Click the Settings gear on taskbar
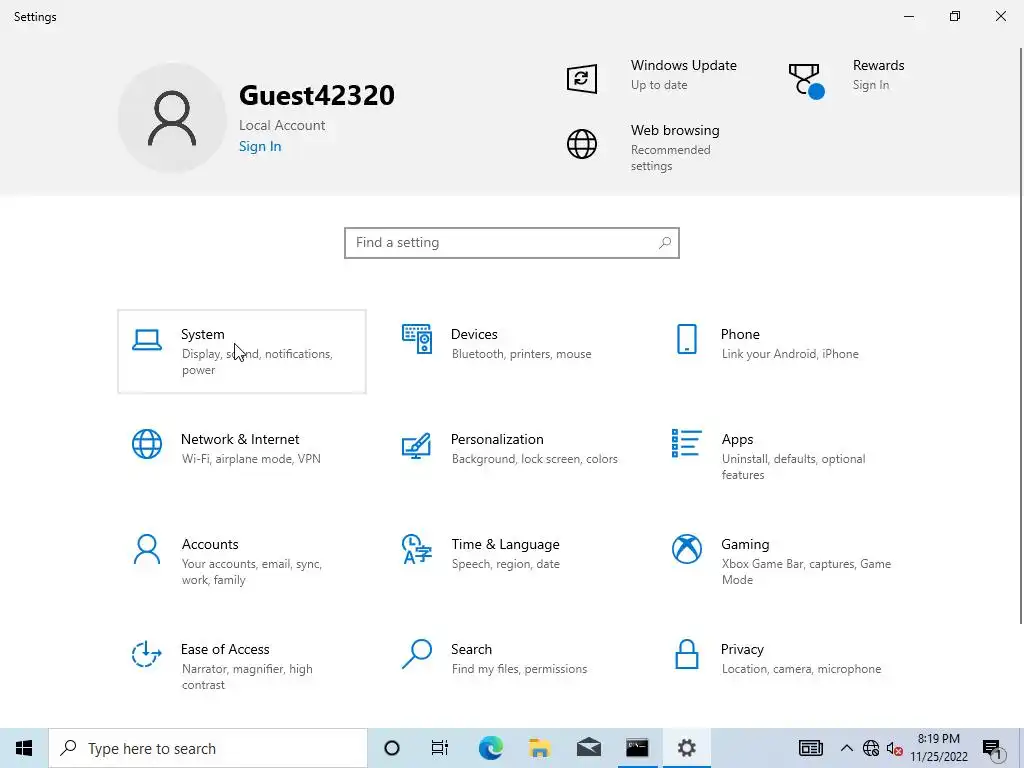This screenshot has width=1024, height=768. (x=686, y=748)
